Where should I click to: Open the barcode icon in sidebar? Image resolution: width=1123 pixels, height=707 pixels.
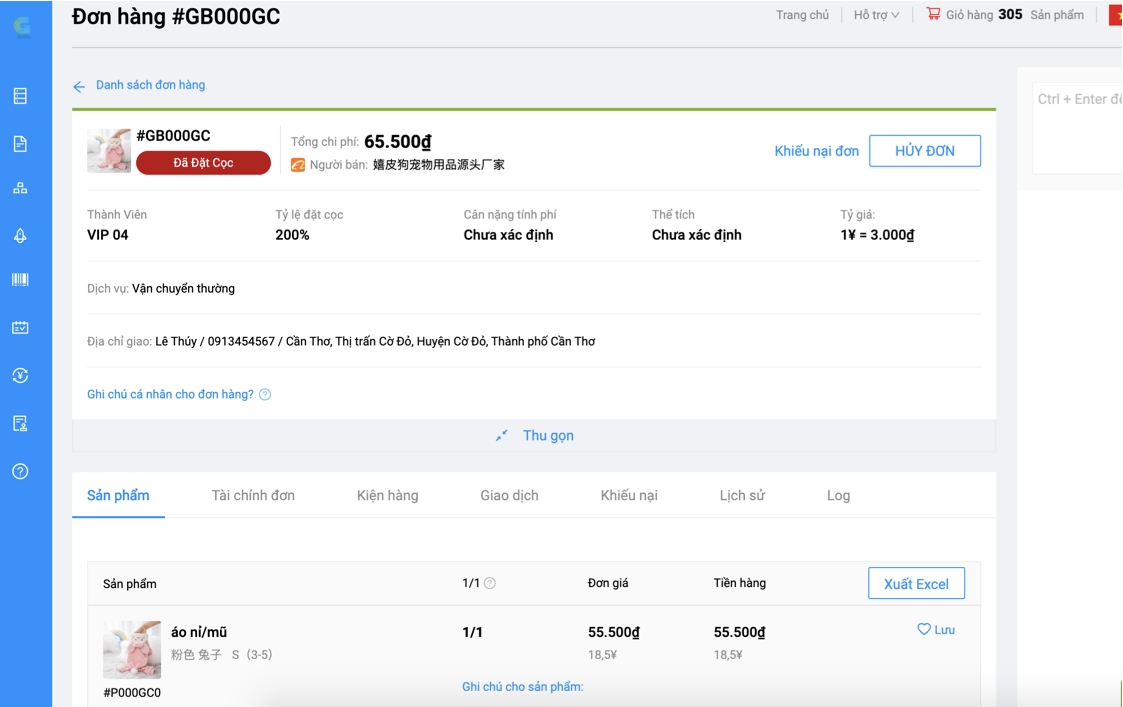click(x=20, y=280)
